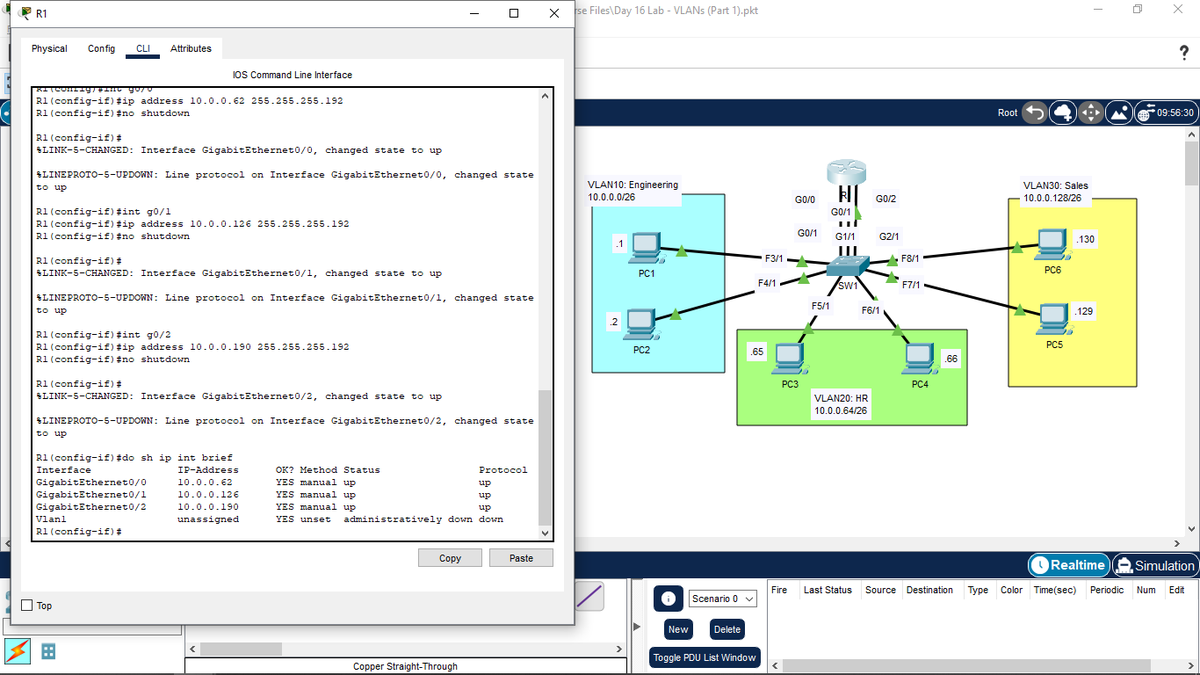Click the workspace vertical scrollbar thumb

[x=1190, y=163]
